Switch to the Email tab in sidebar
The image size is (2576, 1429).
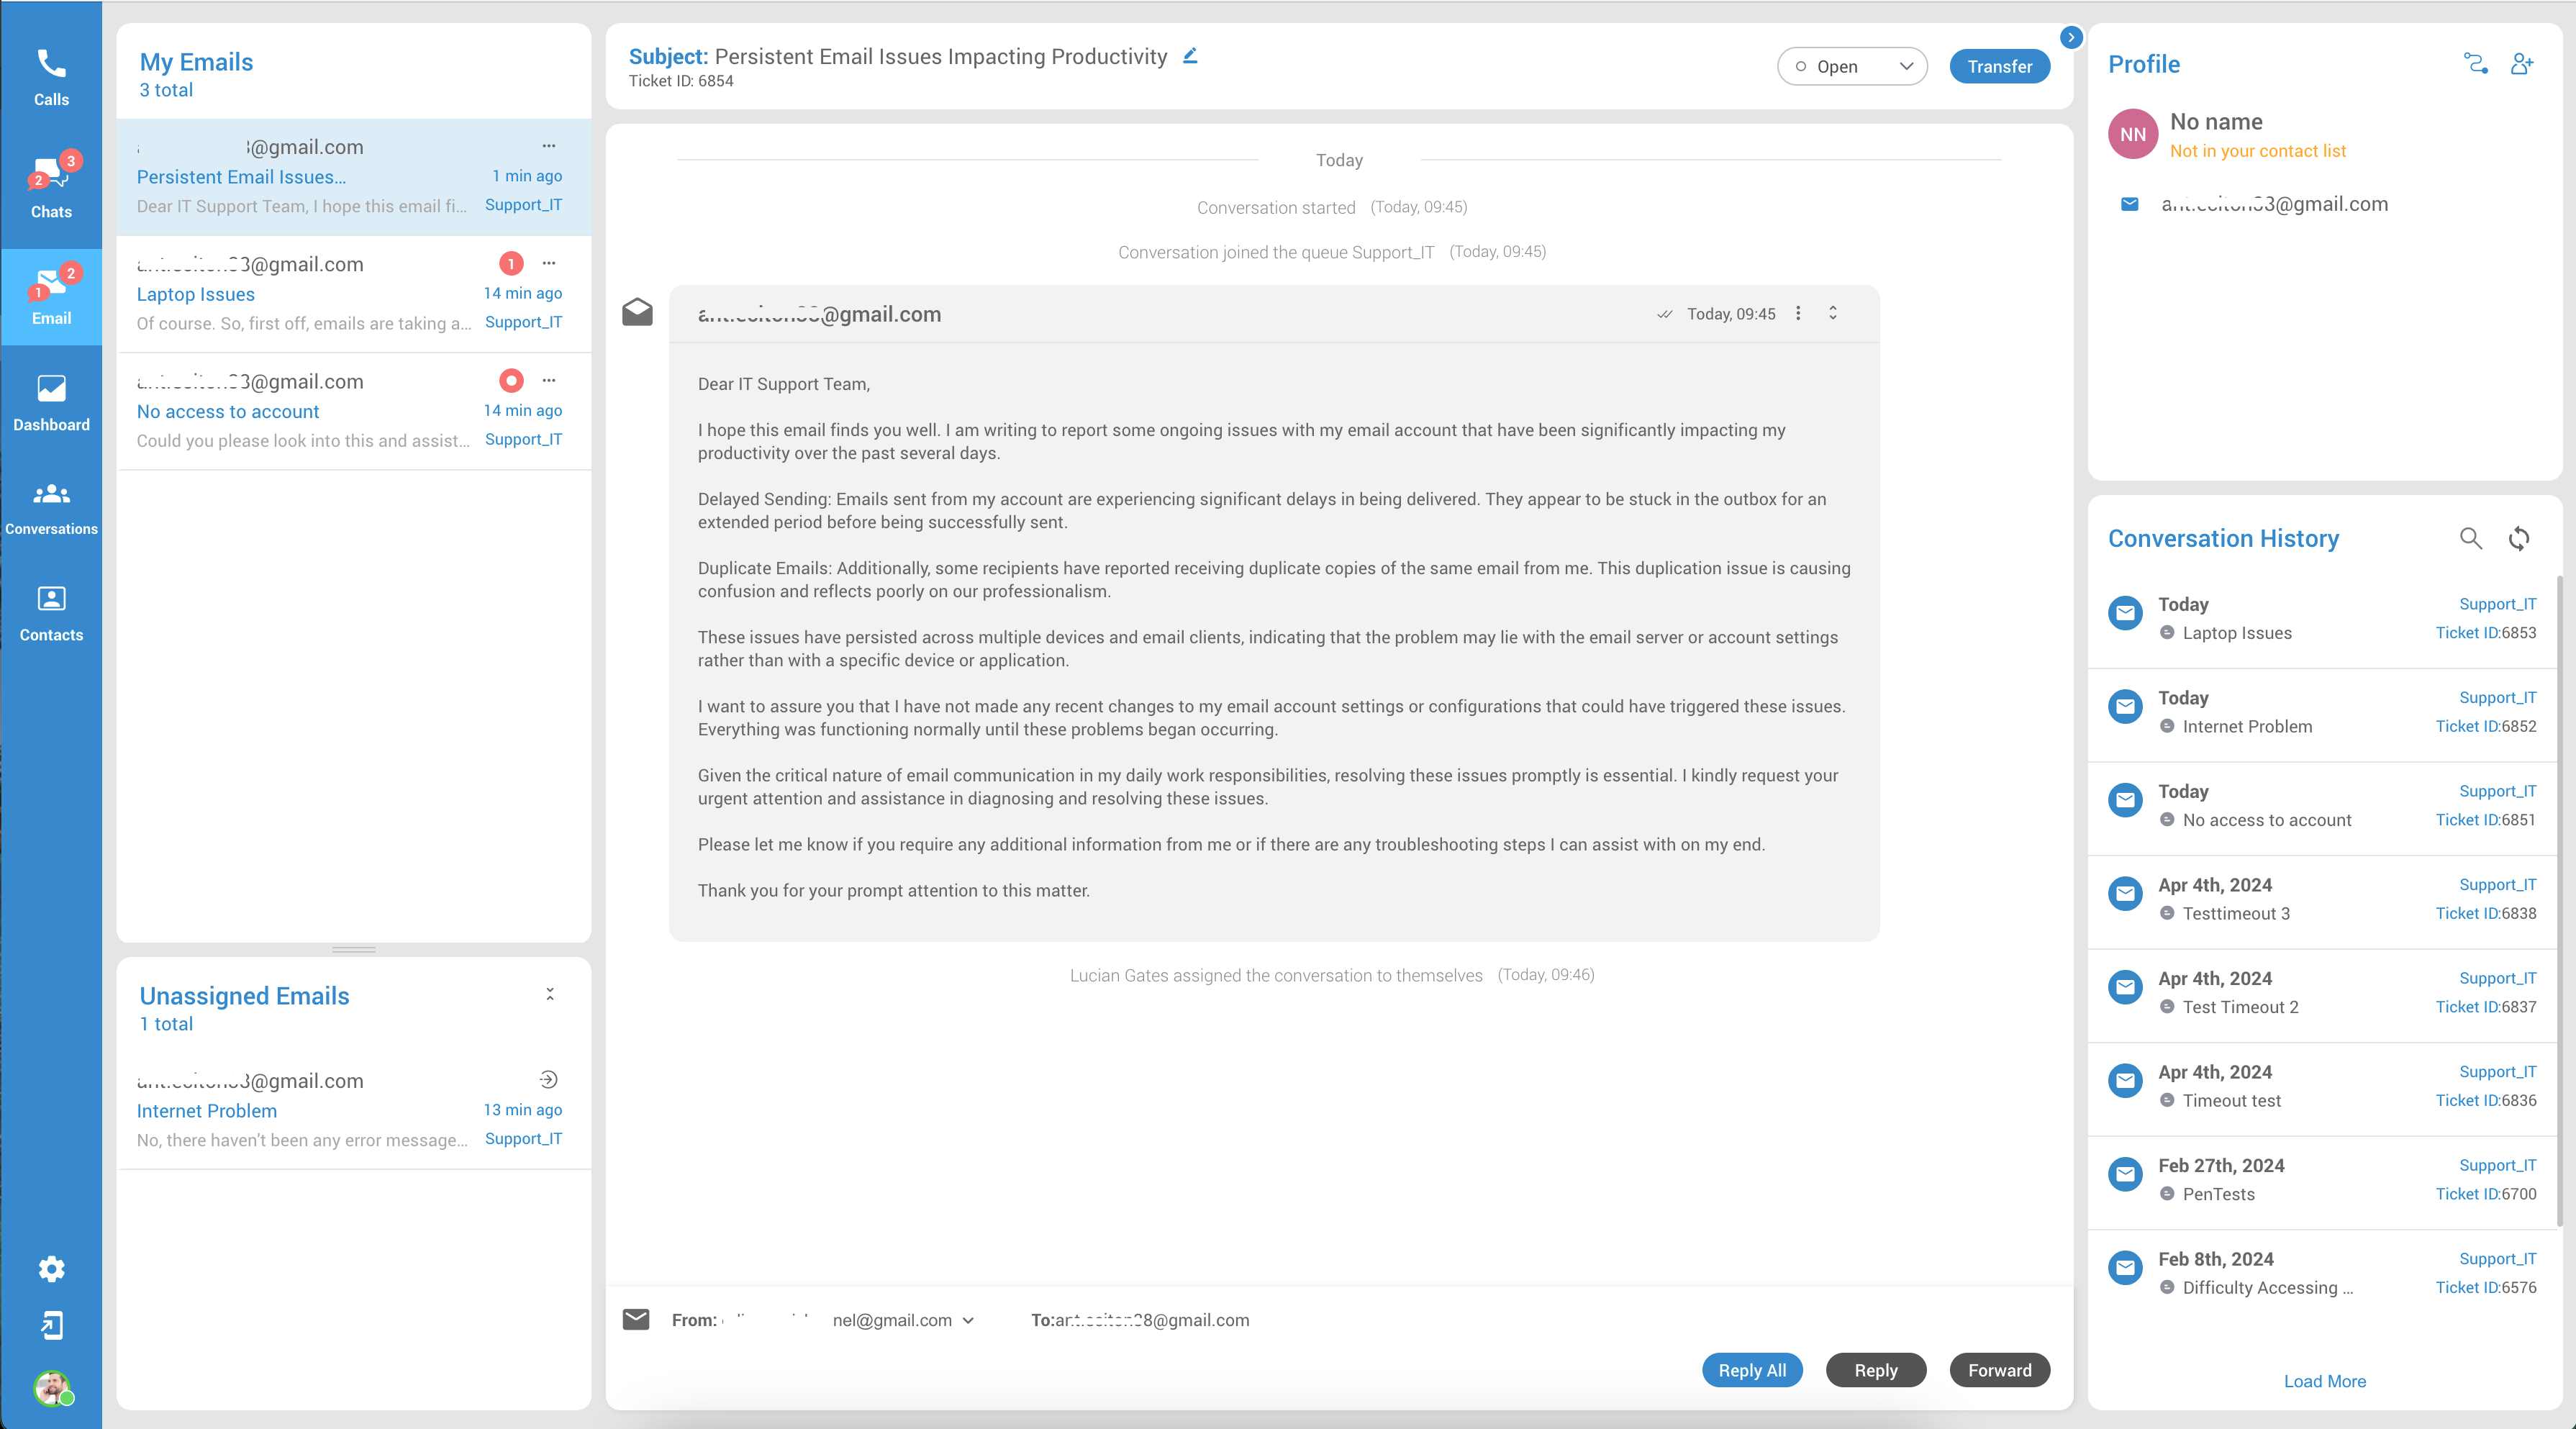(x=51, y=297)
